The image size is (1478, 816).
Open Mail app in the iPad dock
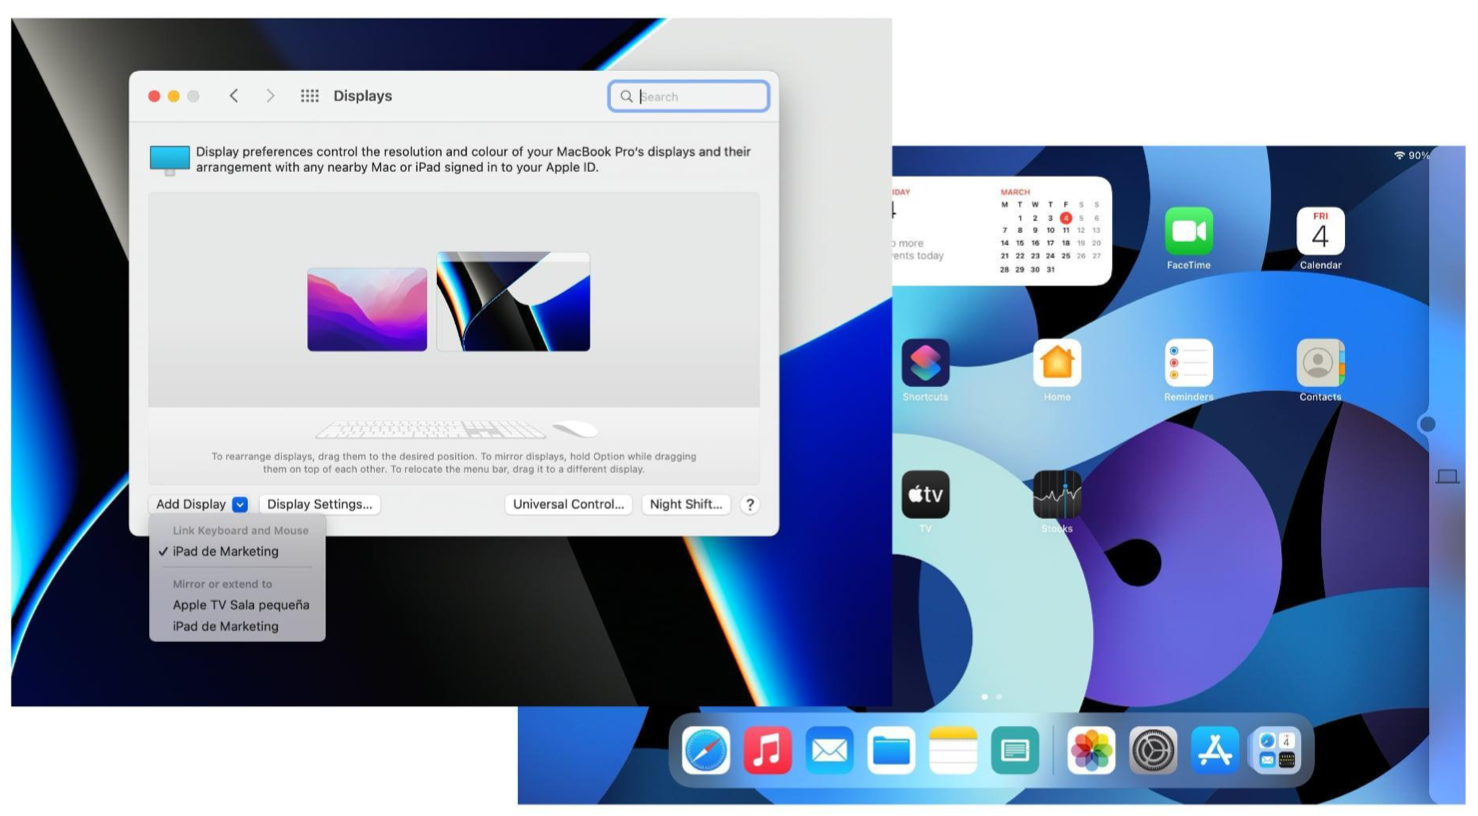point(829,750)
